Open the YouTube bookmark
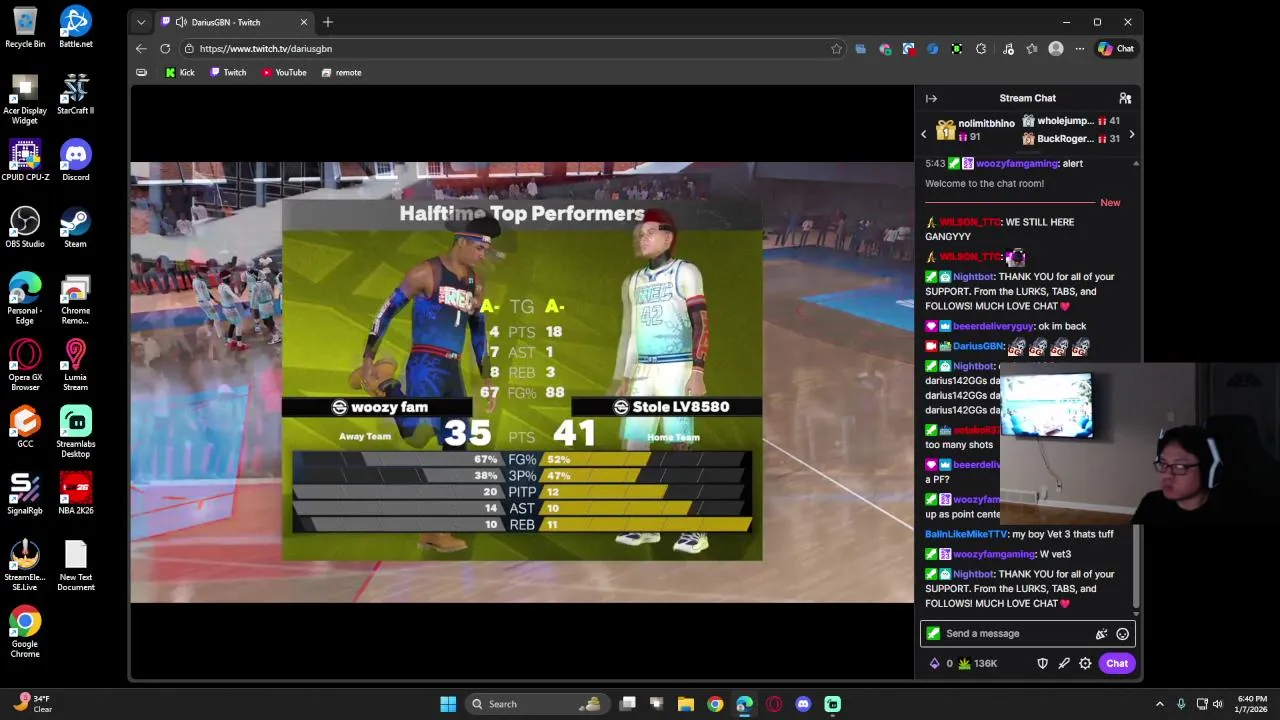Screen dimensions: 1280x720 [x=284, y=72]
